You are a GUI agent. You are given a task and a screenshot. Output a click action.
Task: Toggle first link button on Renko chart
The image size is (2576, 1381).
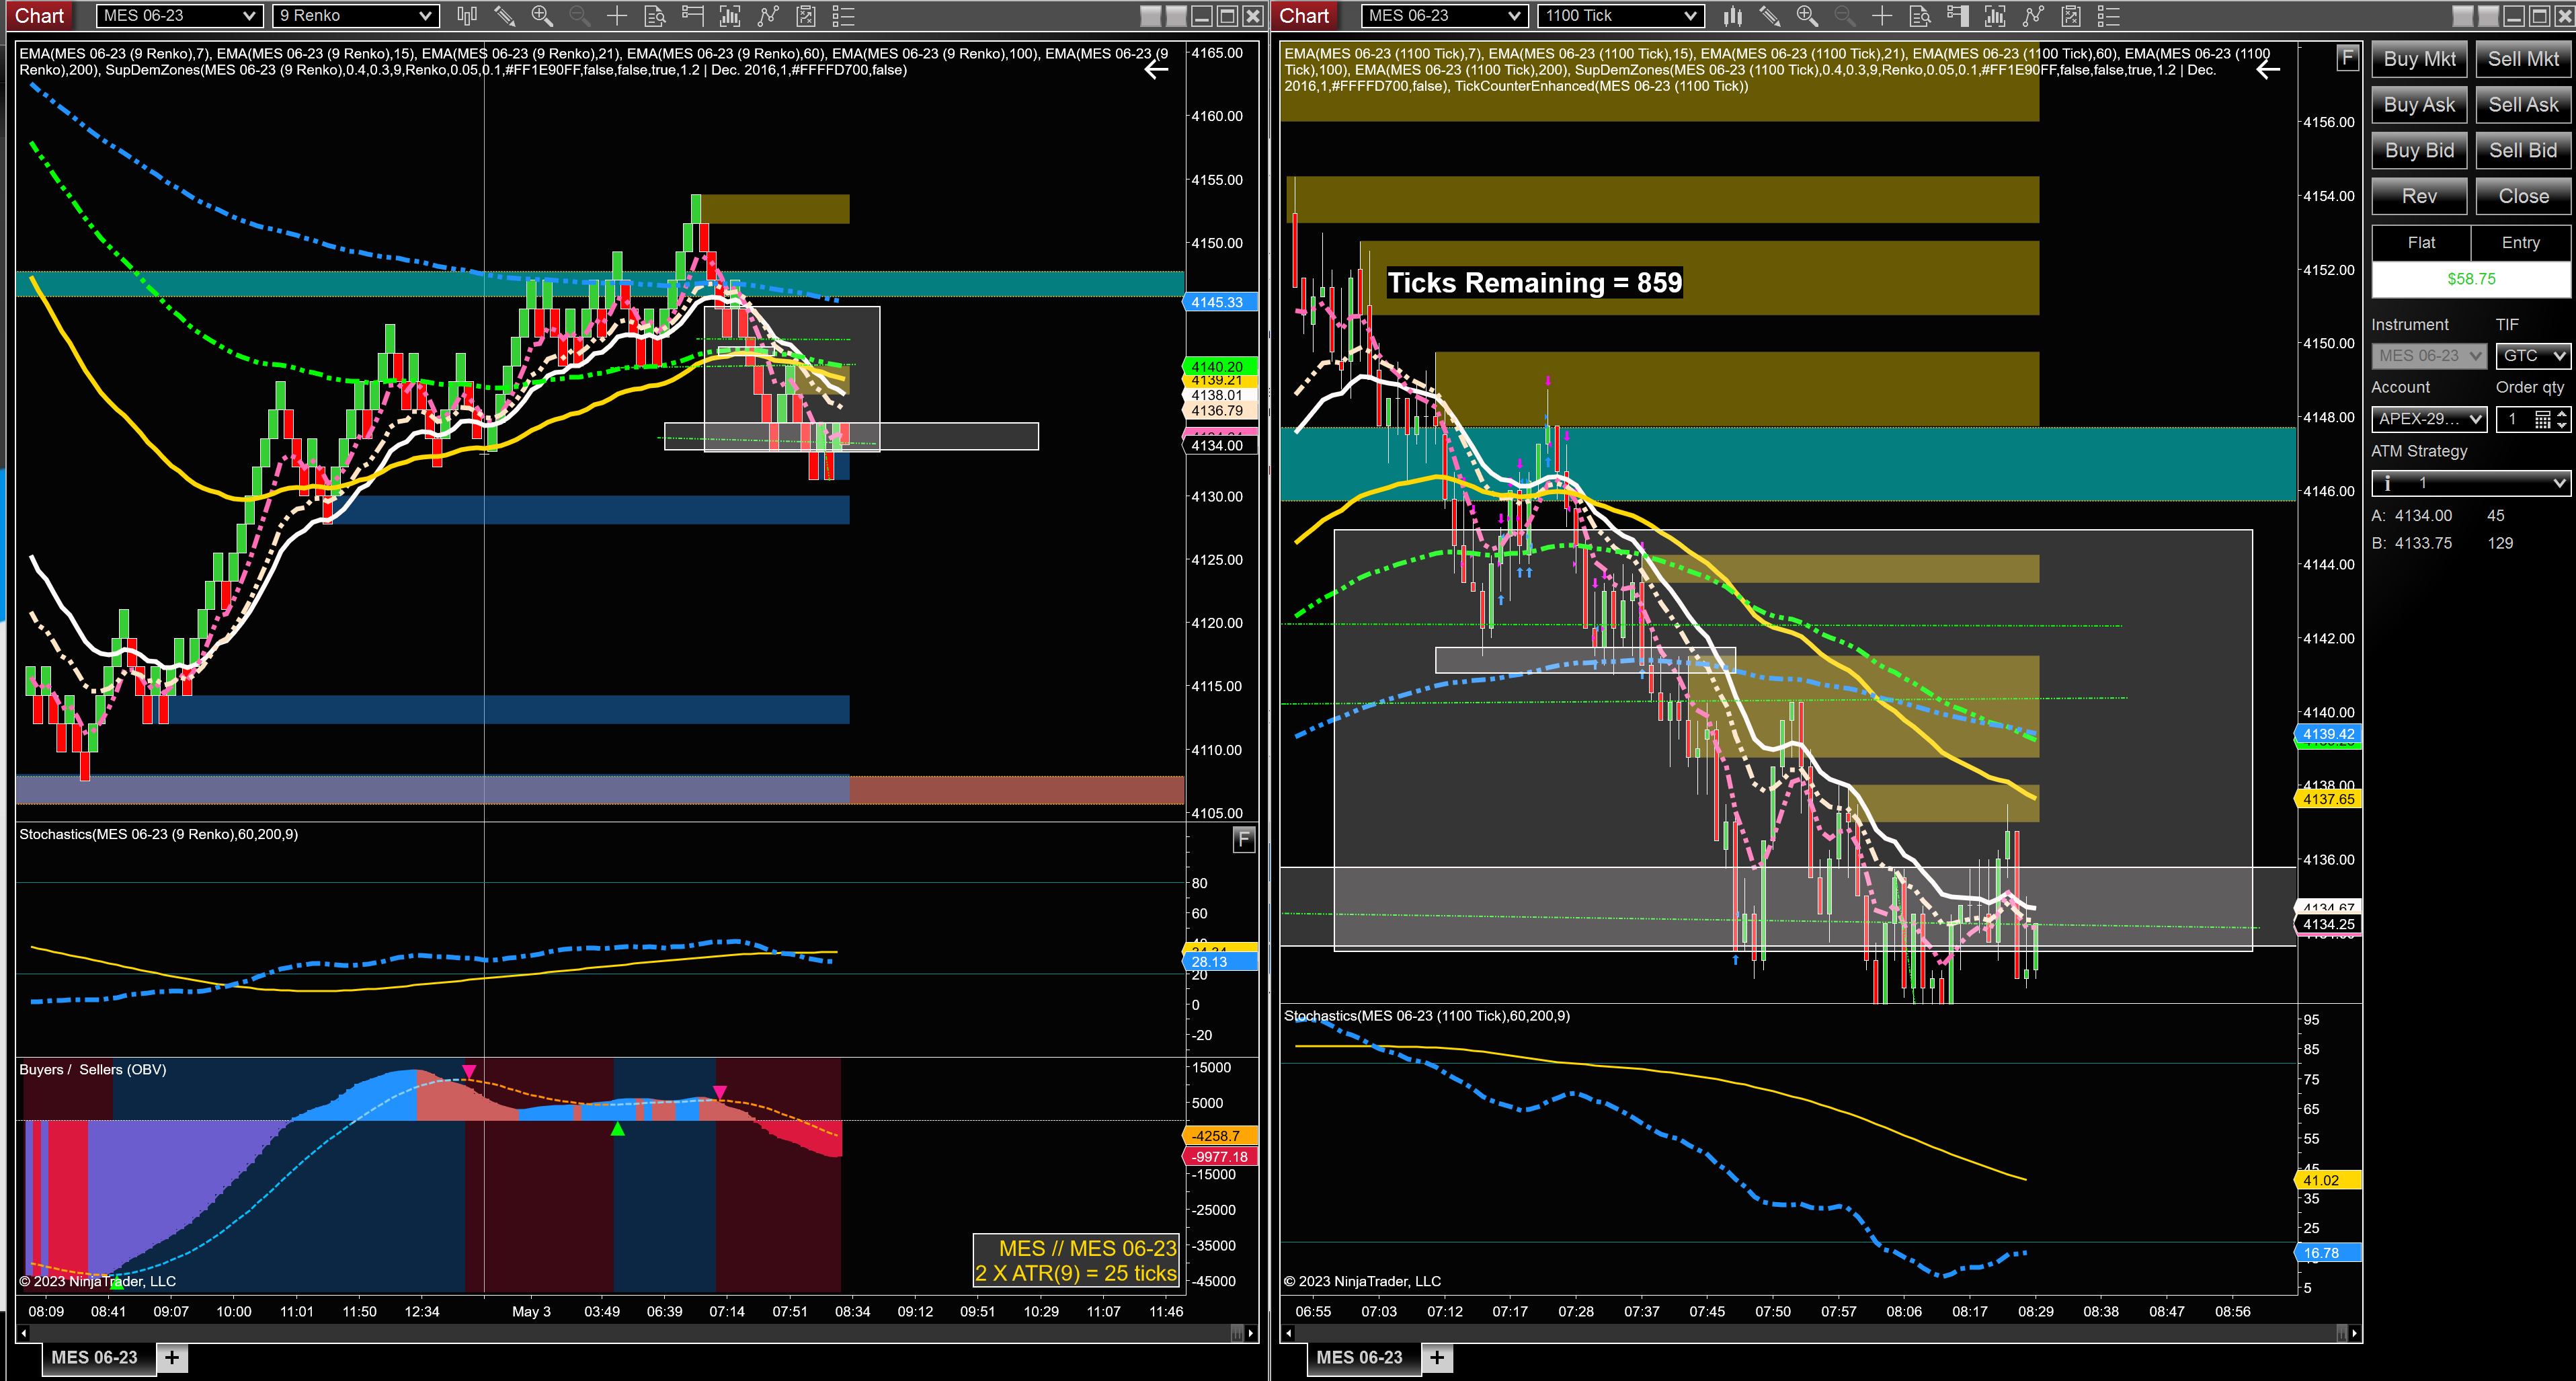click(1152, 15)
